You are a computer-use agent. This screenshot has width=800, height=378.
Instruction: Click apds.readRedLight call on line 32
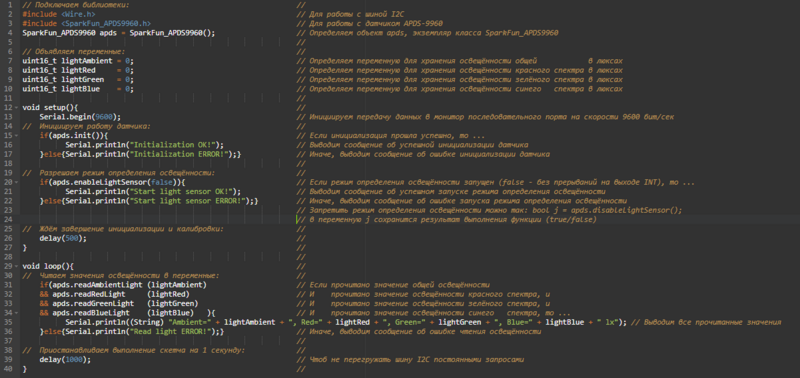pyautogui.click(x=120, y=294)
